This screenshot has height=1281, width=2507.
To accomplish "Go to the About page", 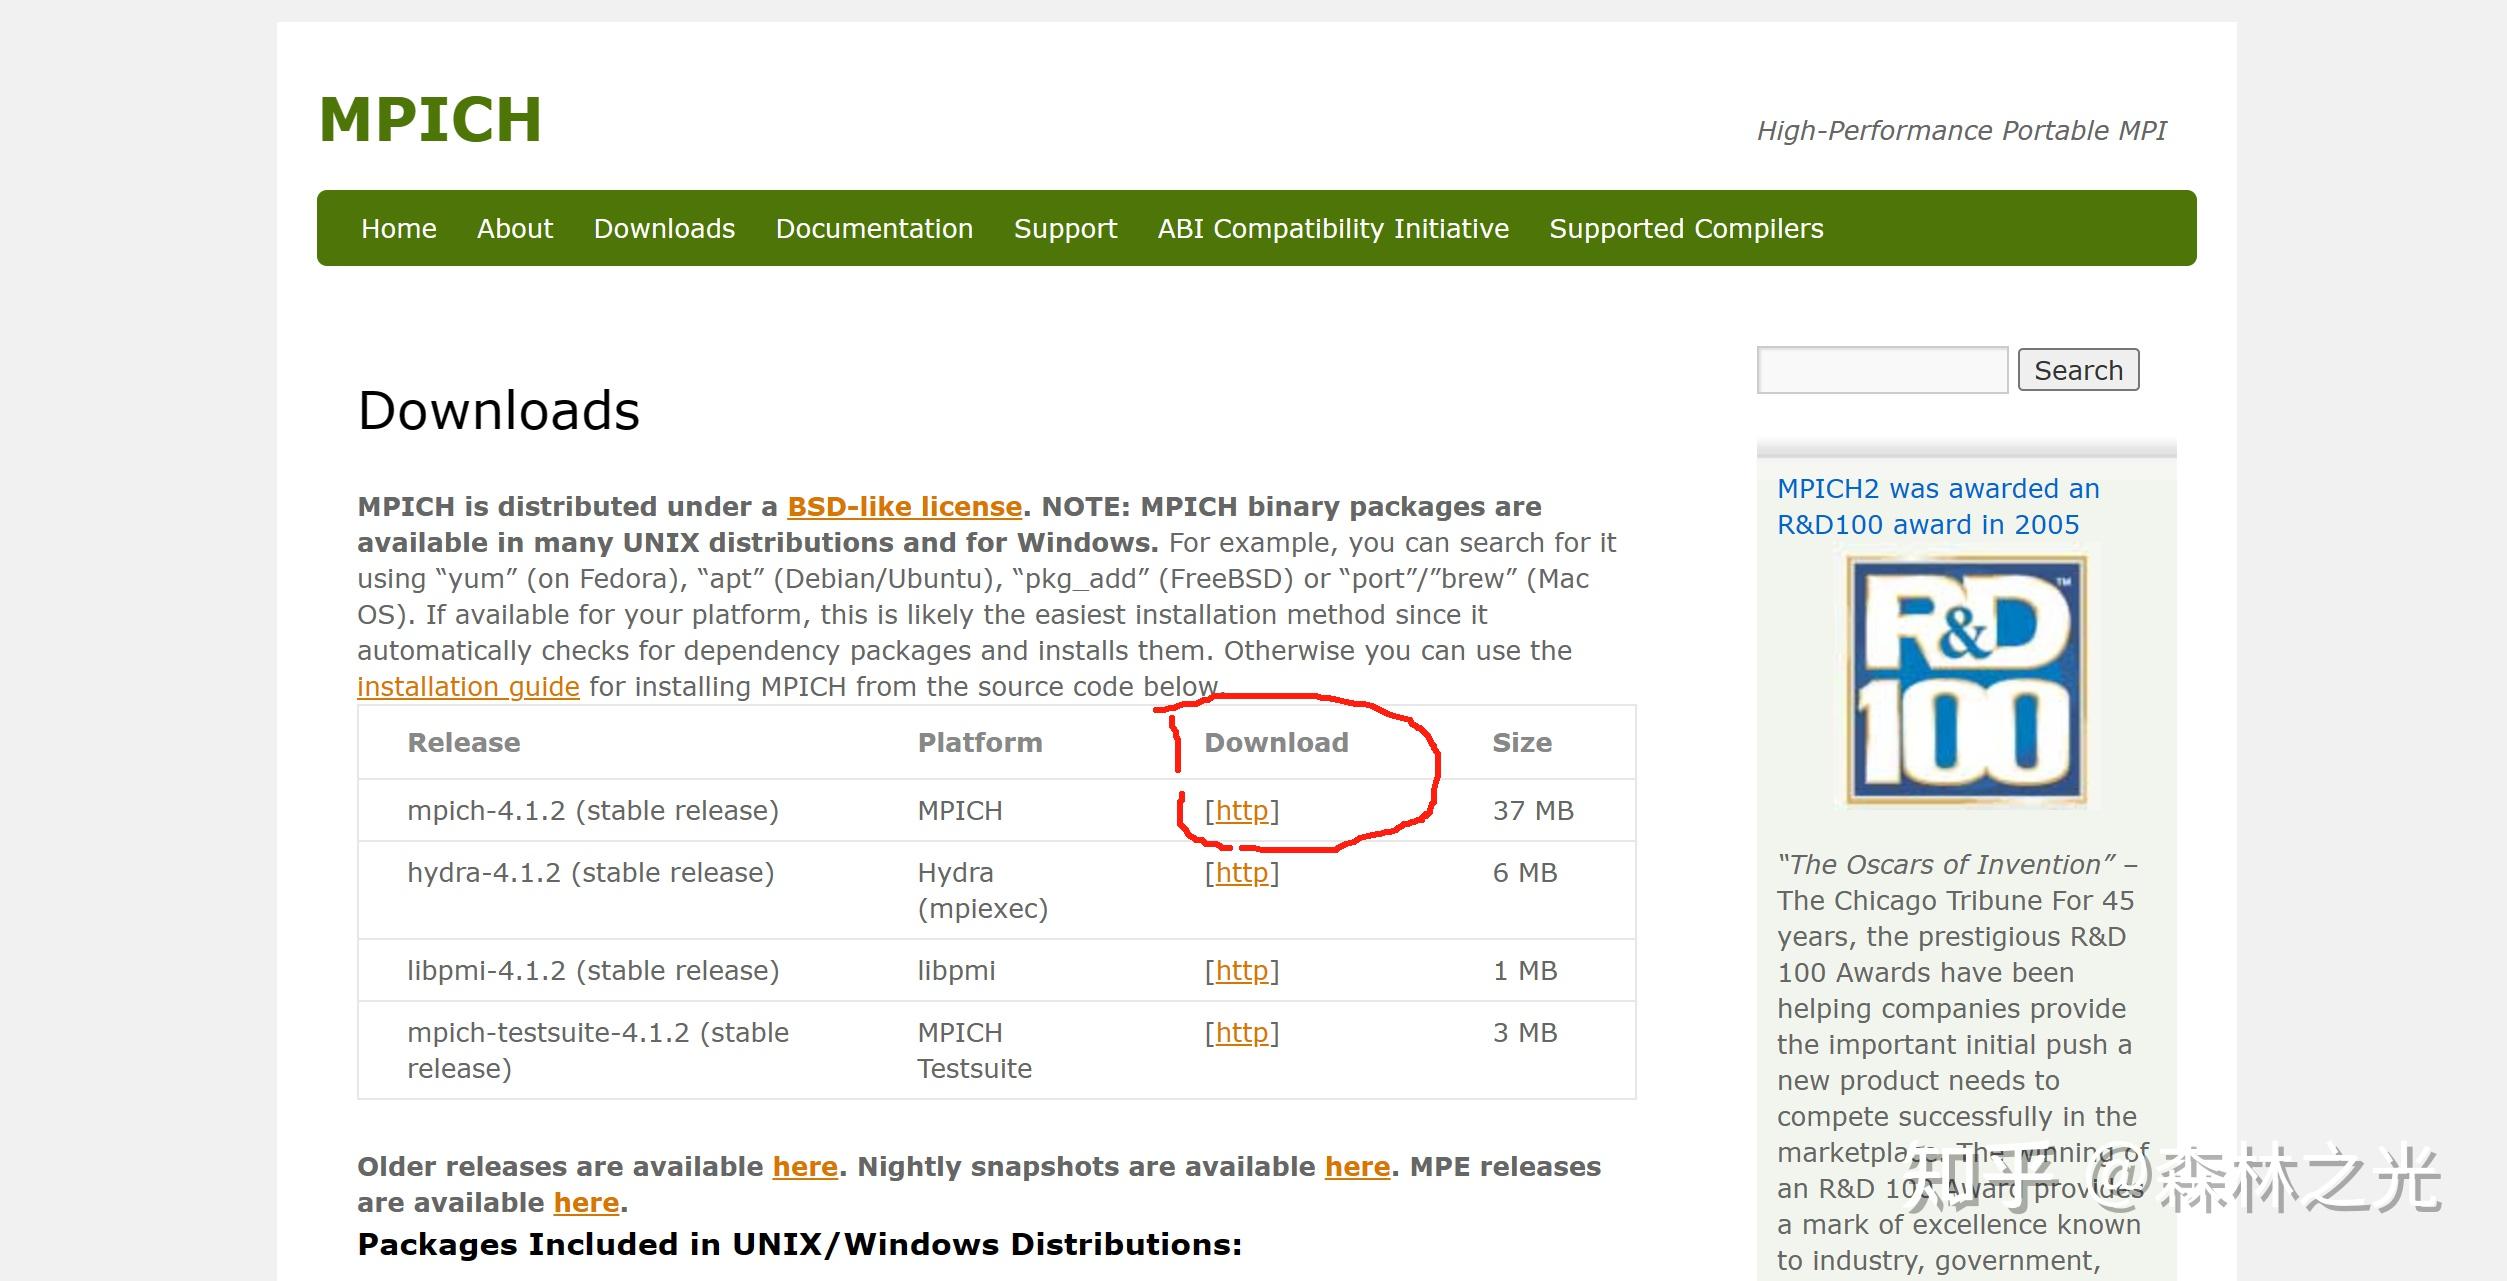I will [514, 229].
